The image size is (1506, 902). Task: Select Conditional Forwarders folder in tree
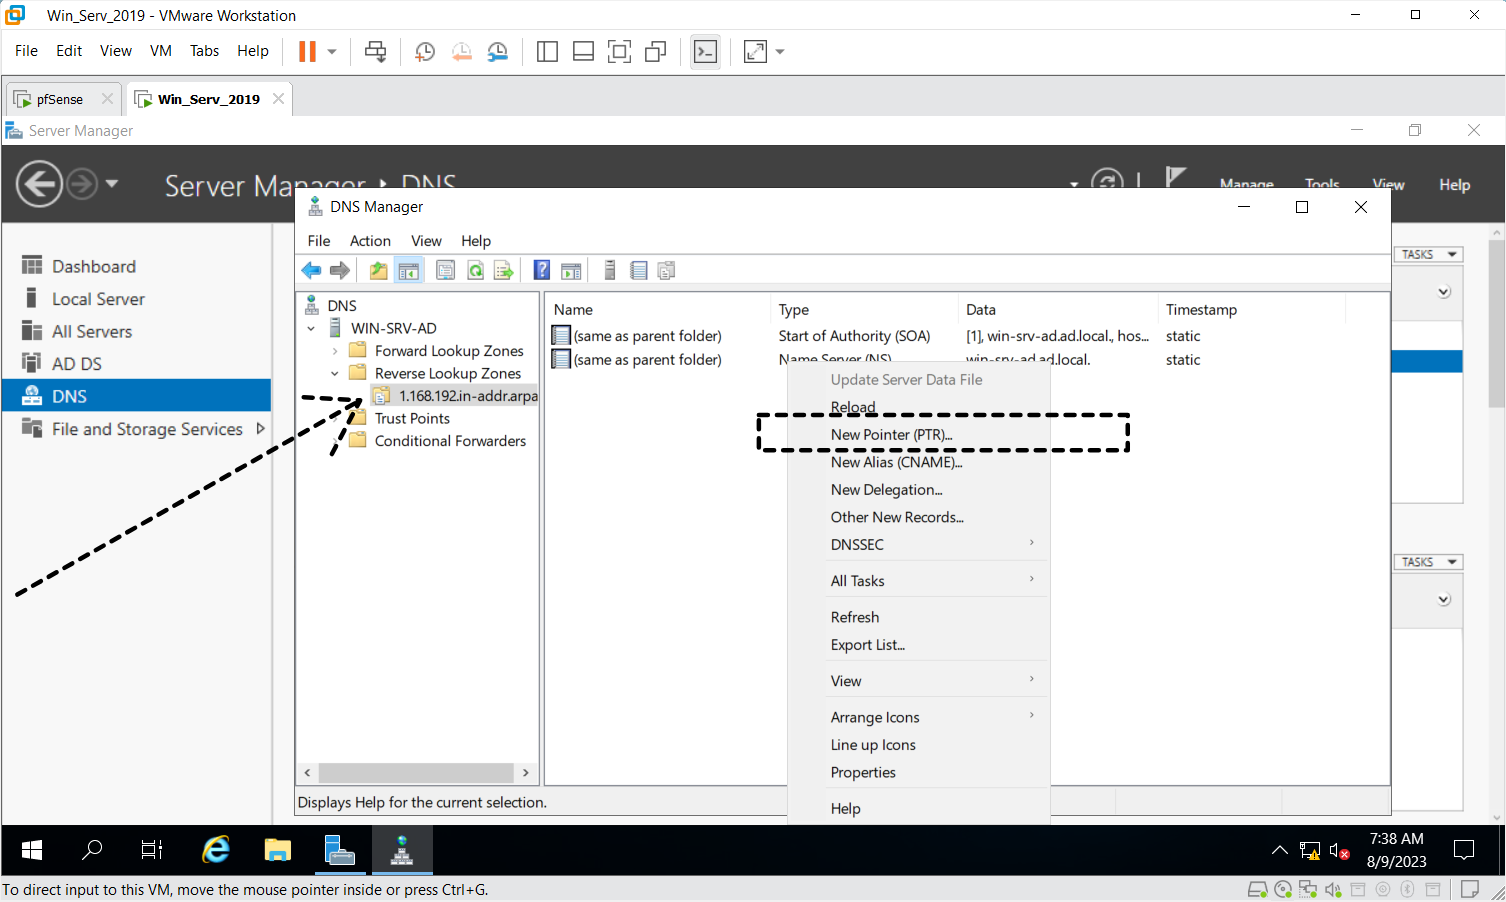point(450,441)
